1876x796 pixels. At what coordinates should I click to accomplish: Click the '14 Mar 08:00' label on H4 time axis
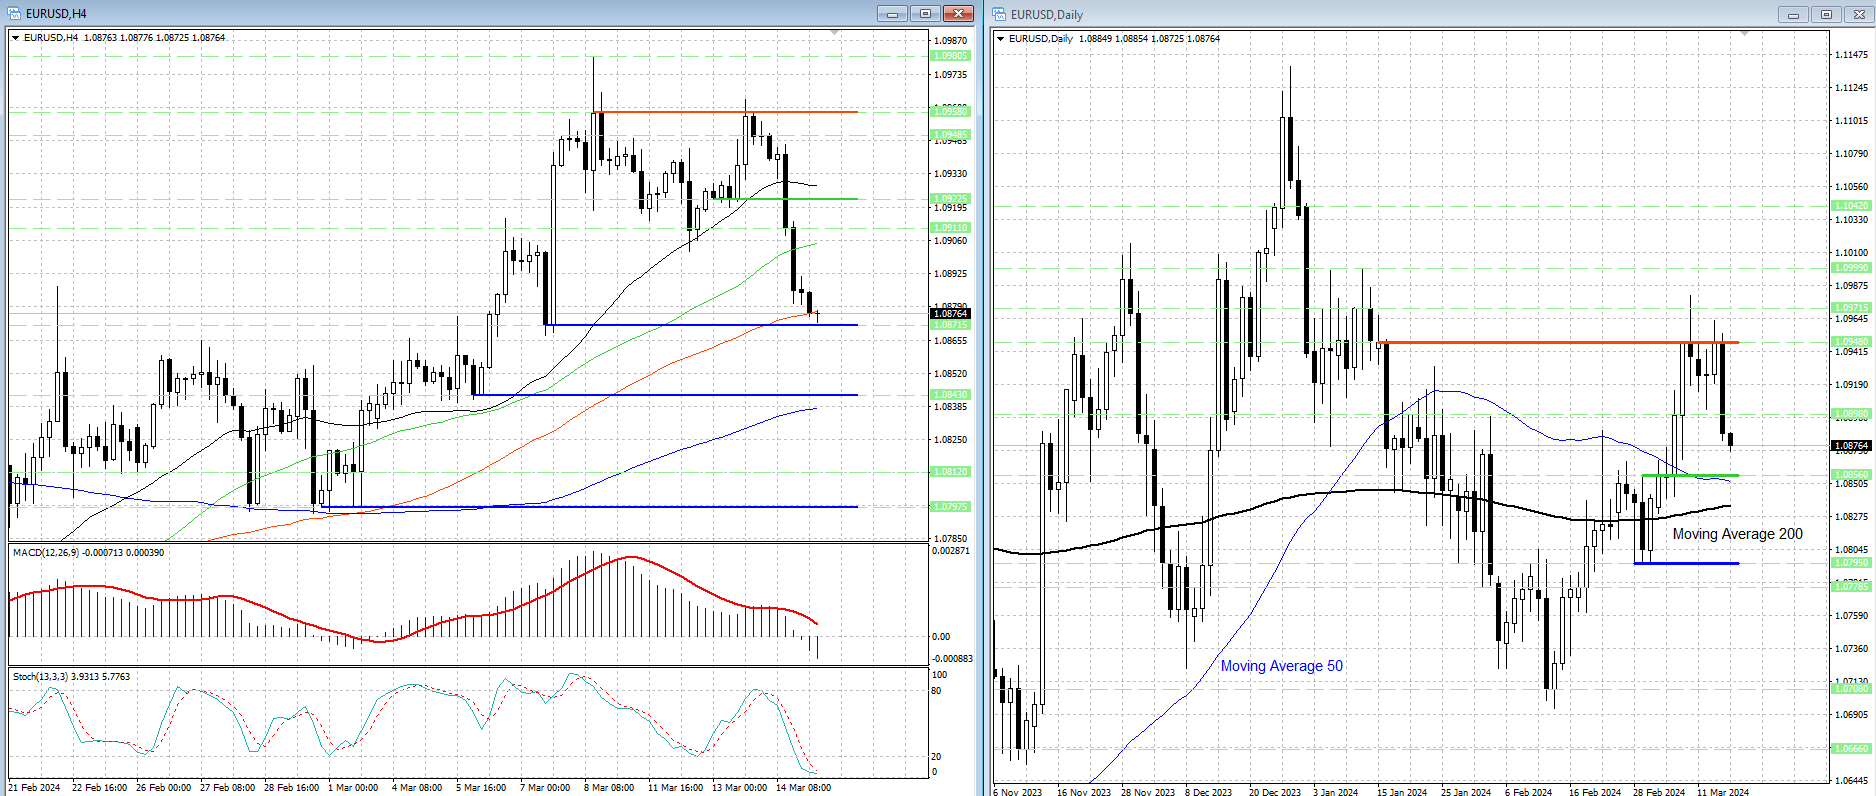click(803, 788)
